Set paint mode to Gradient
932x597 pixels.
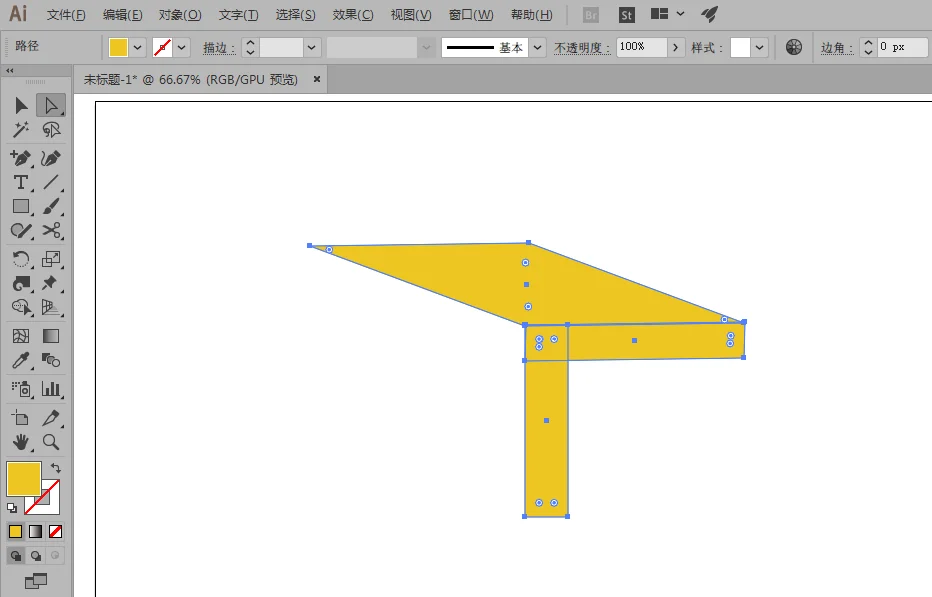pos(36,532)
